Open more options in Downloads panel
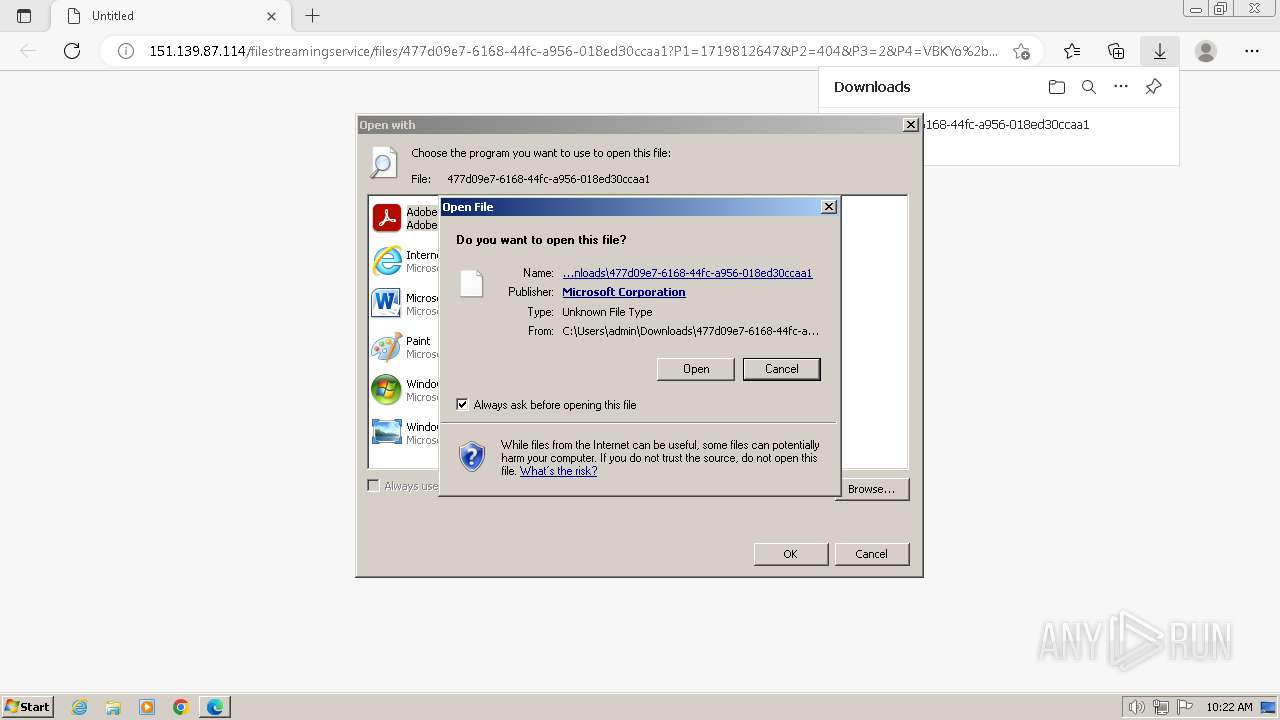The image size is (1280, 720). (x=1121, y=87)
